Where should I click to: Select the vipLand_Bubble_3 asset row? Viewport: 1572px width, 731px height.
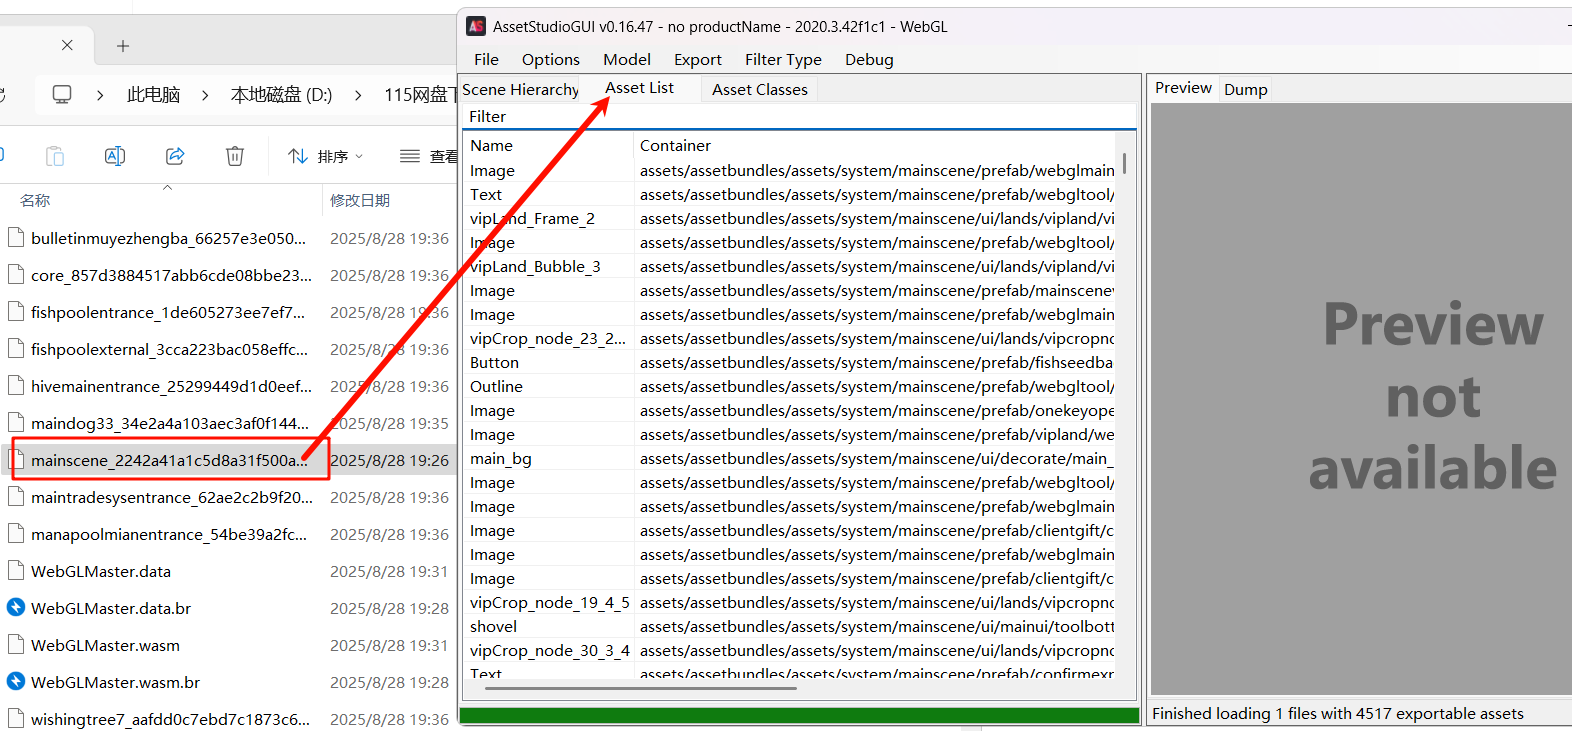pos(790,267)
